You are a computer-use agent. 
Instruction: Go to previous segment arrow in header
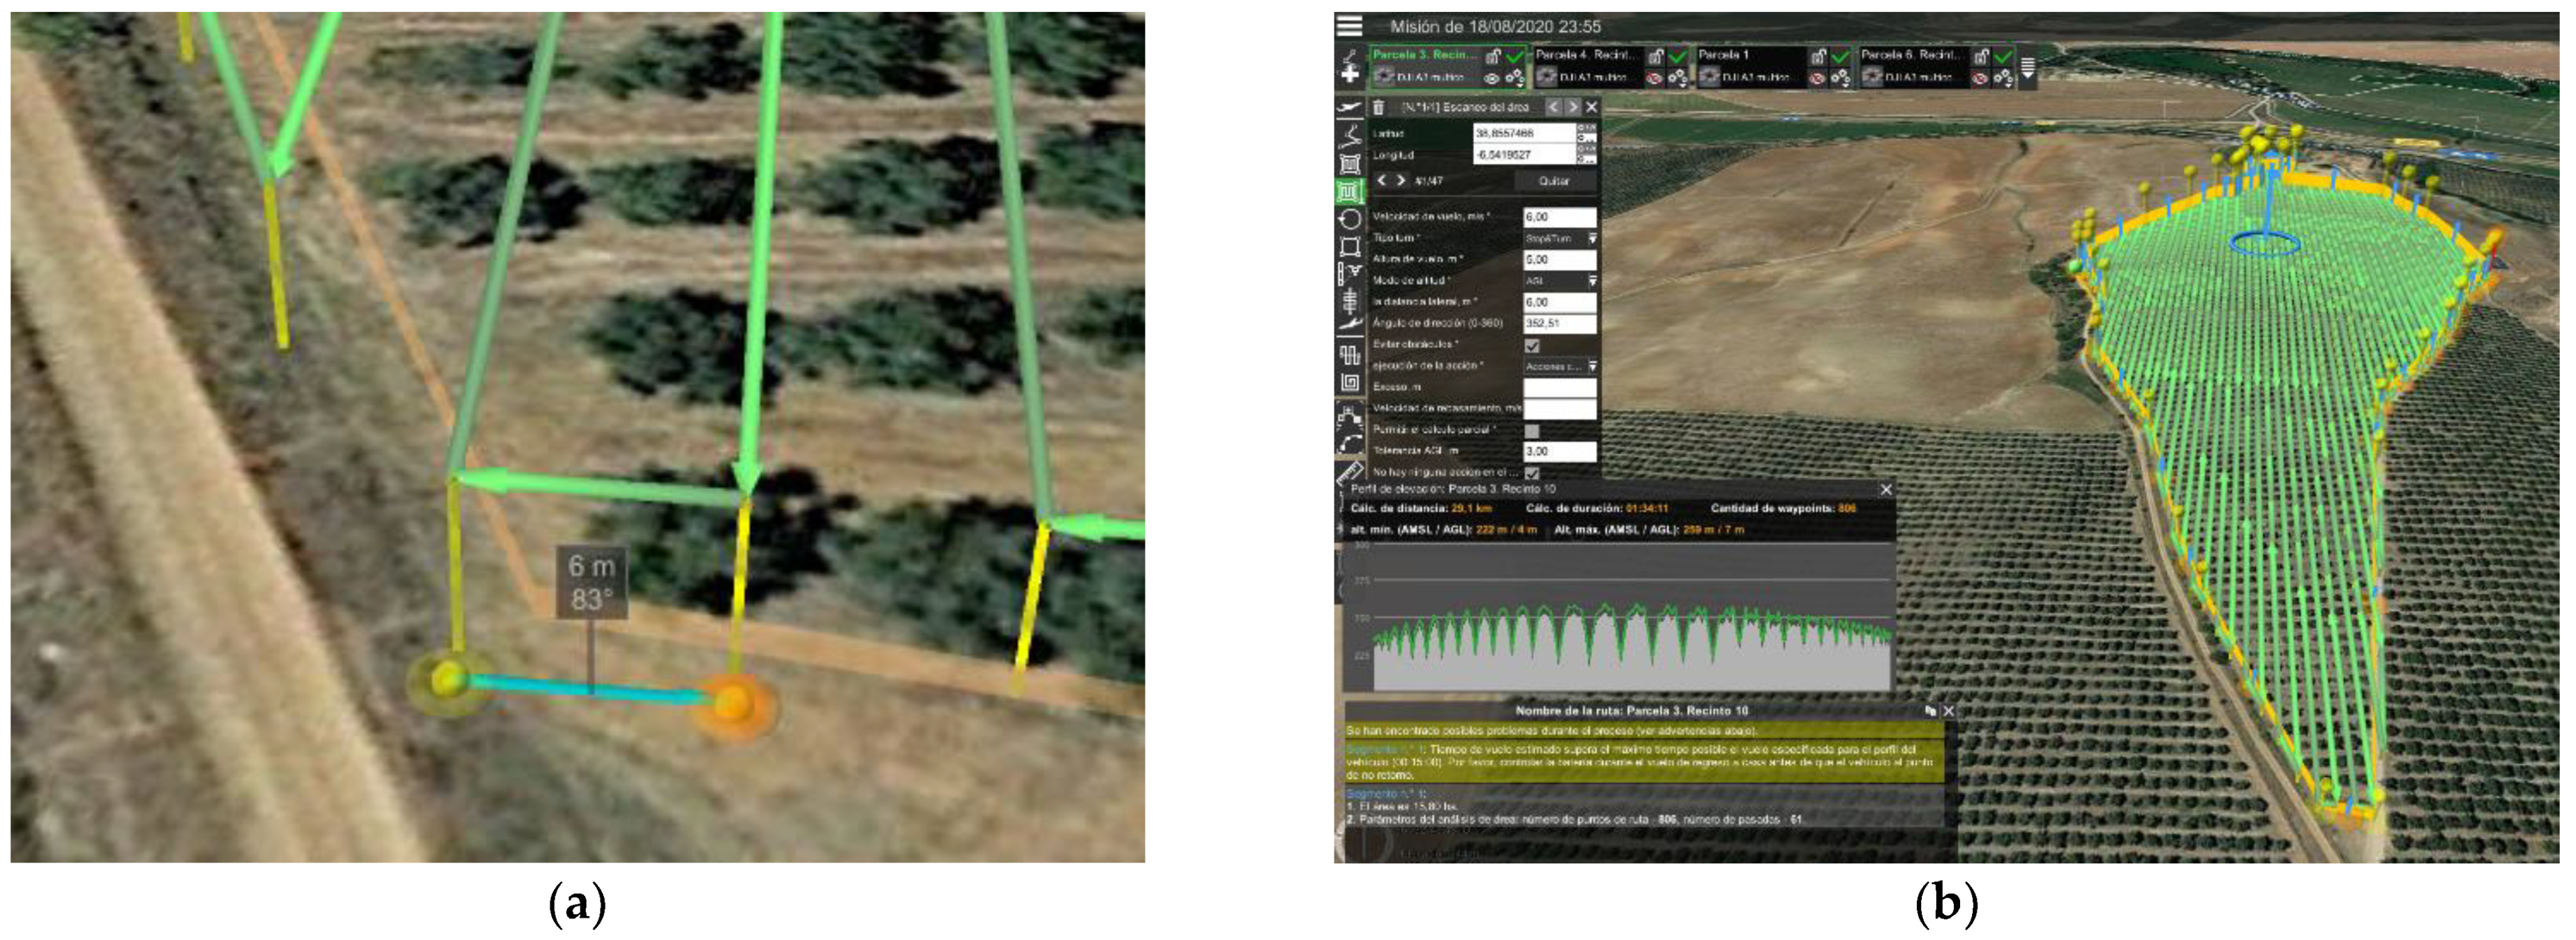[x=1554, y=107]
